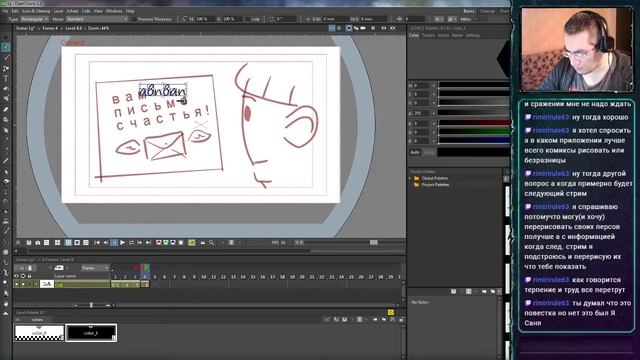Click the yellow sub-camera icon in viewer bar

click(191, 242)
